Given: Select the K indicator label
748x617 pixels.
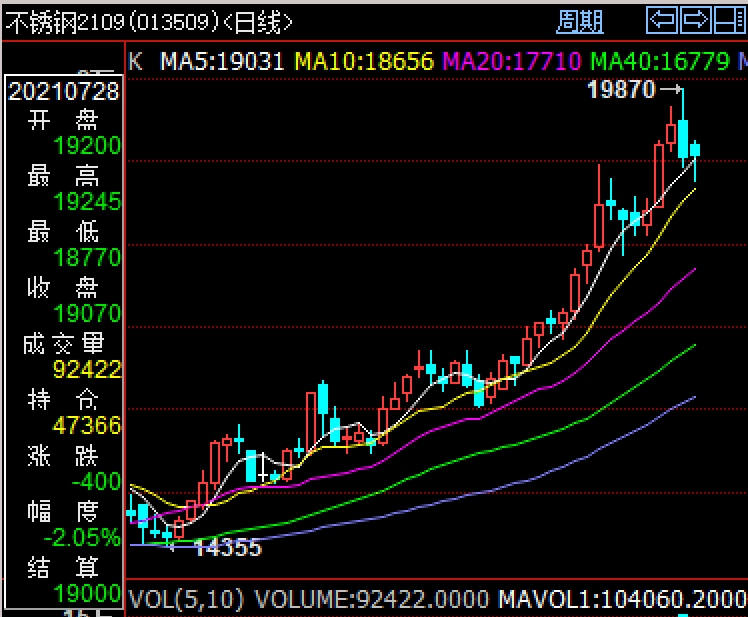Looking at the screenshot, I should click(x=135, y=62).
